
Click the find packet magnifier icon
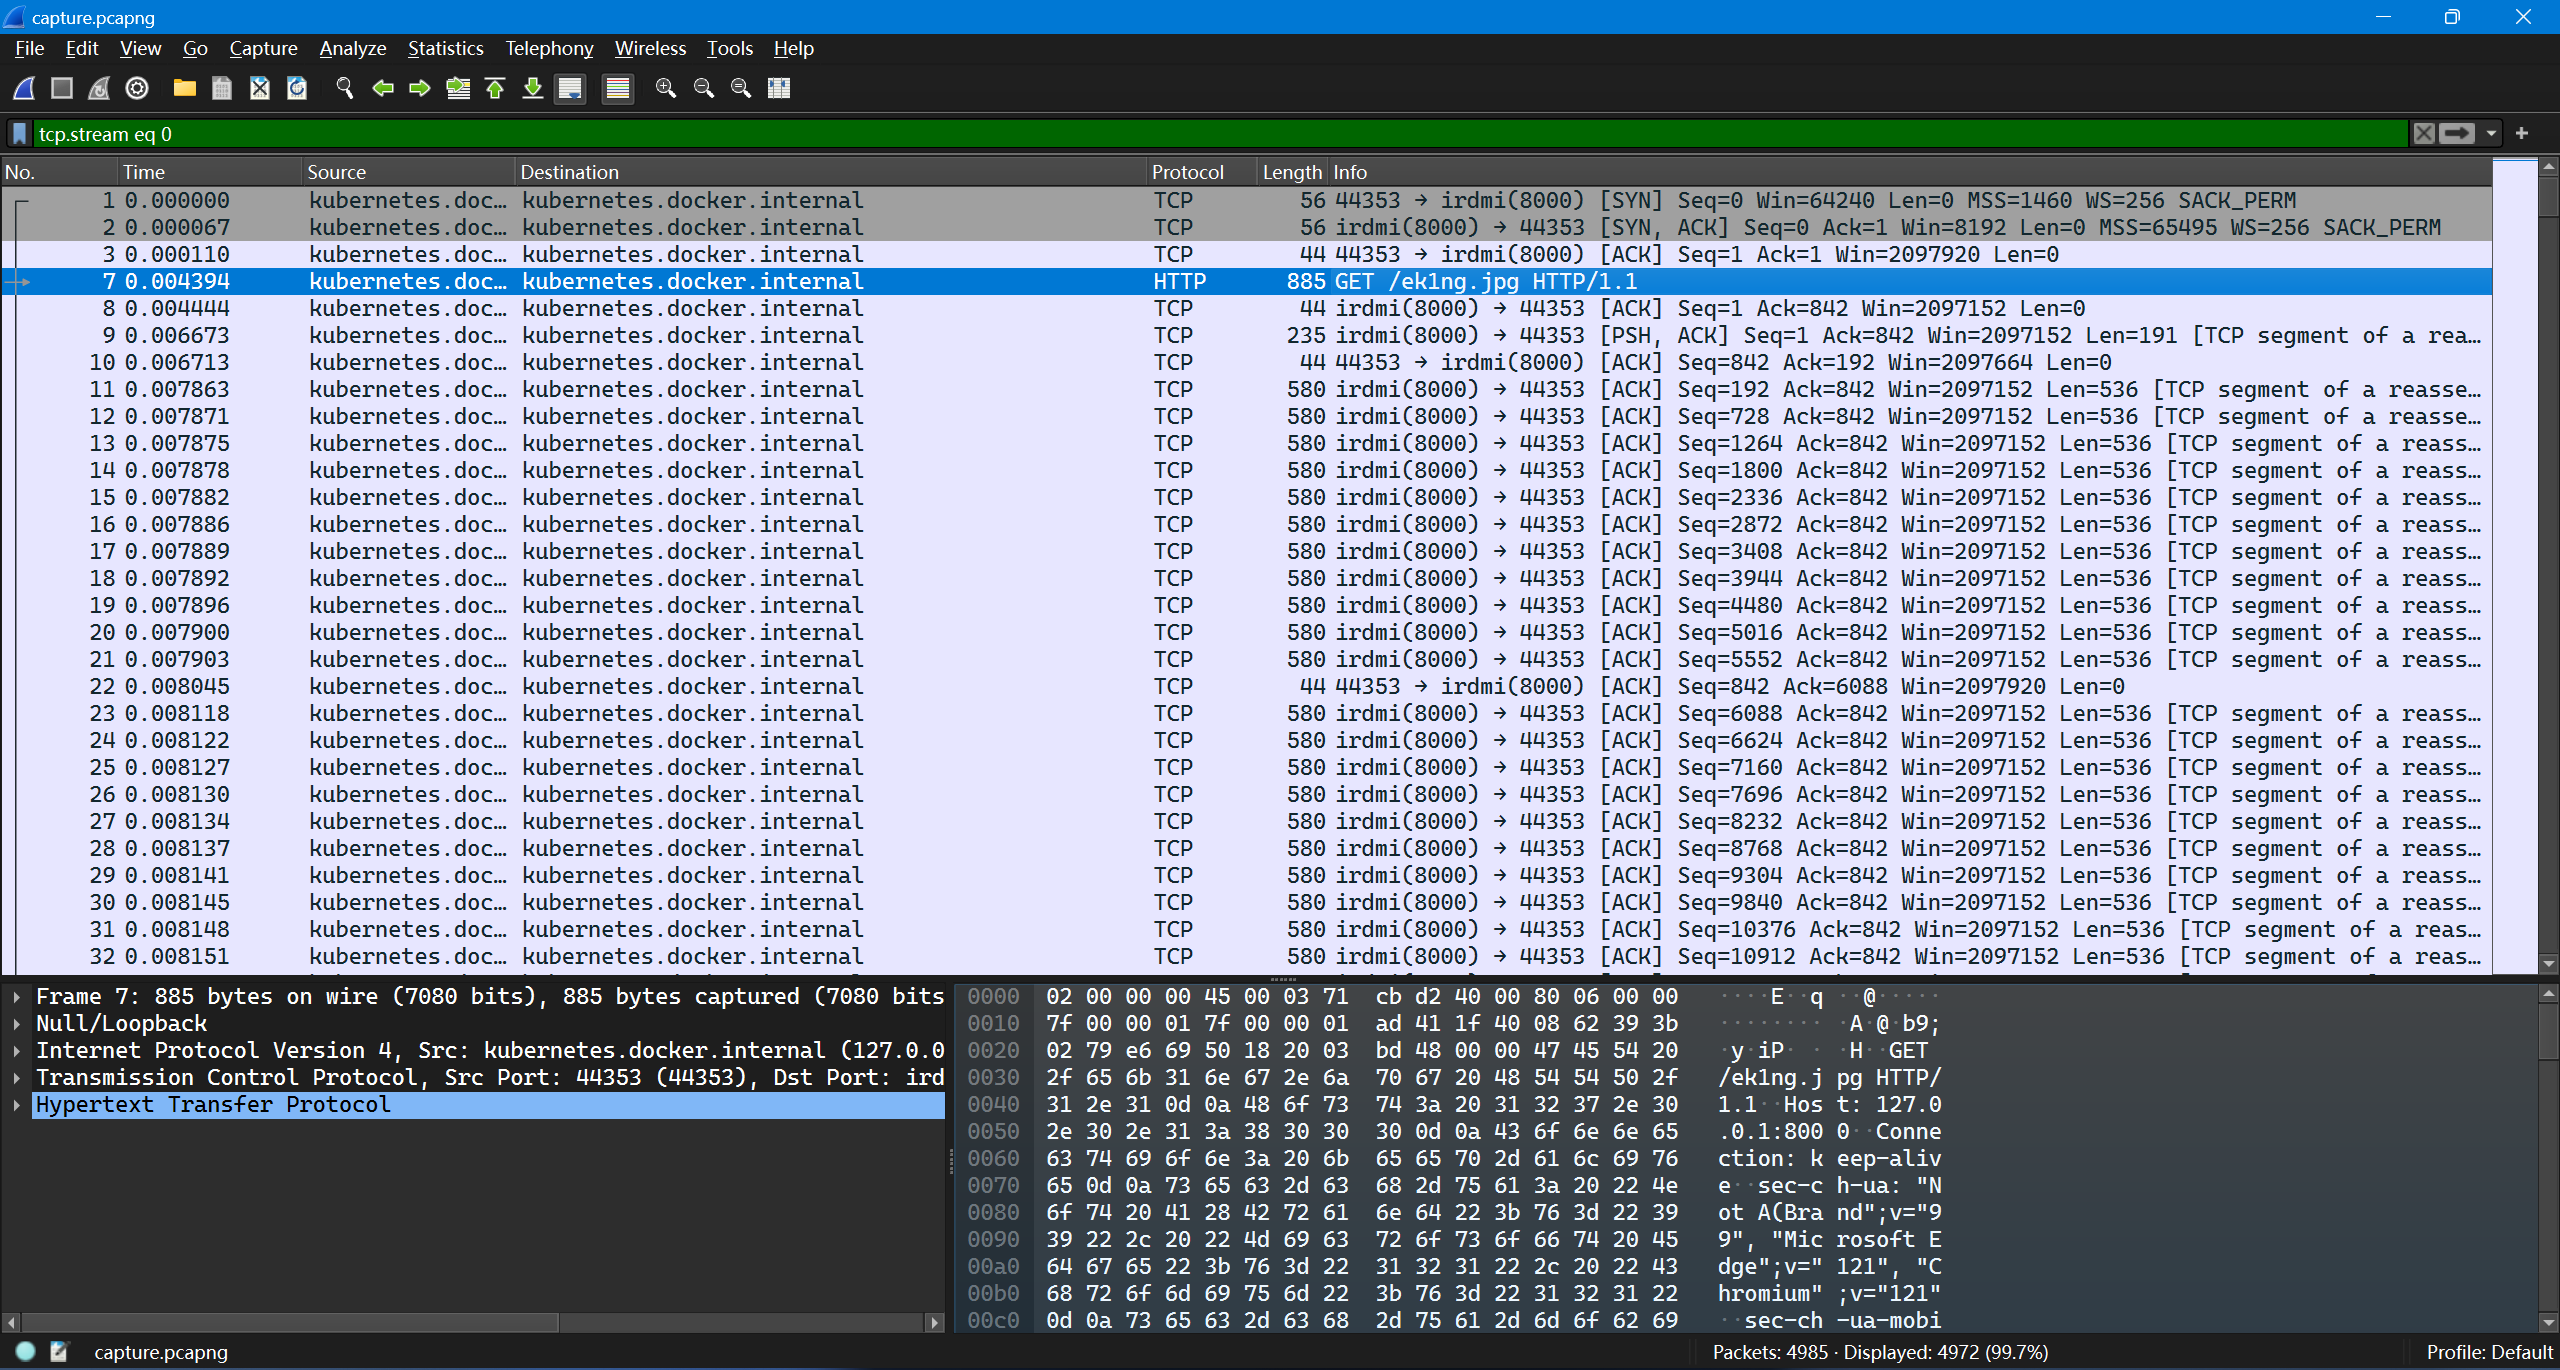345,88
